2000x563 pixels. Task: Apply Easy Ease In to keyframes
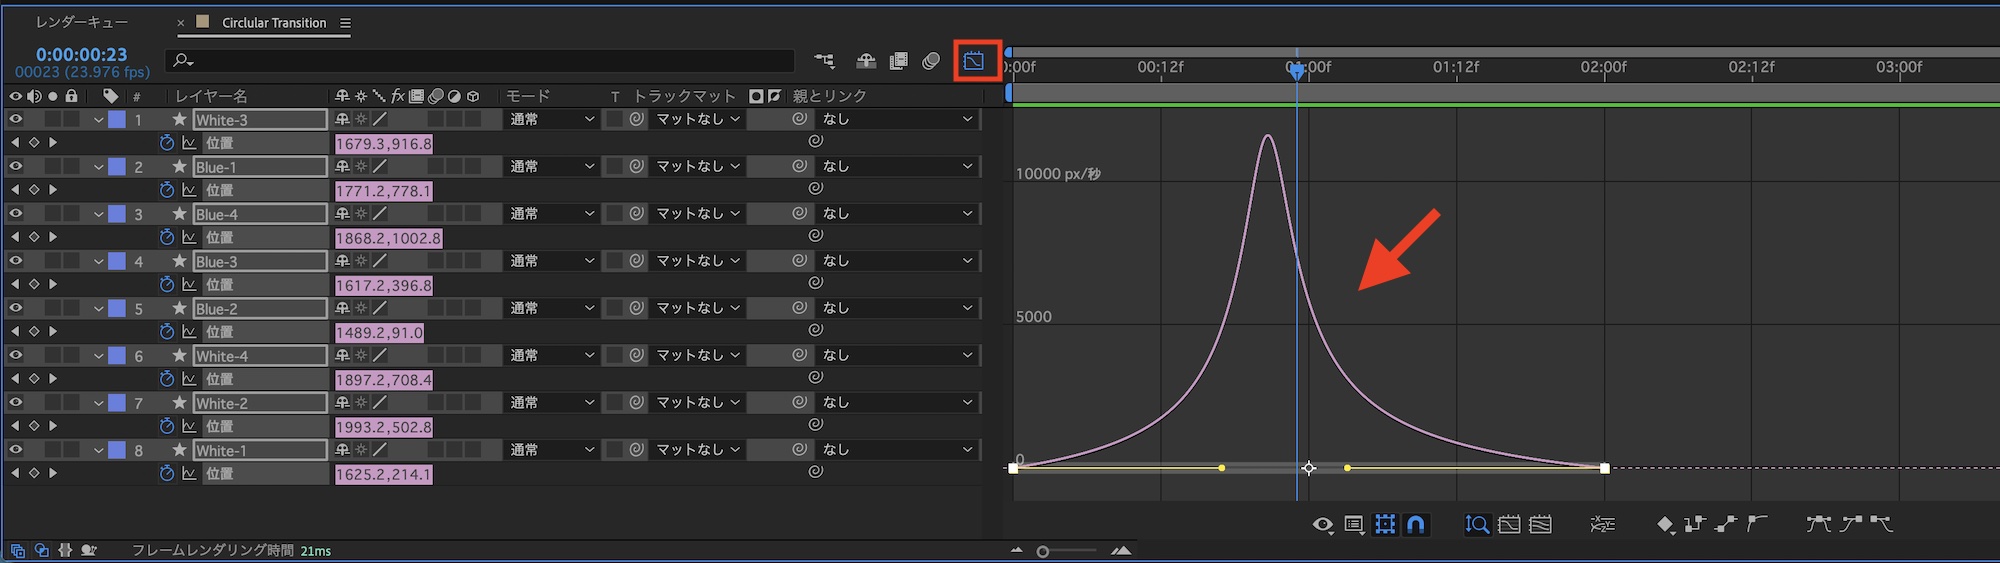(x=1851, y=523)
